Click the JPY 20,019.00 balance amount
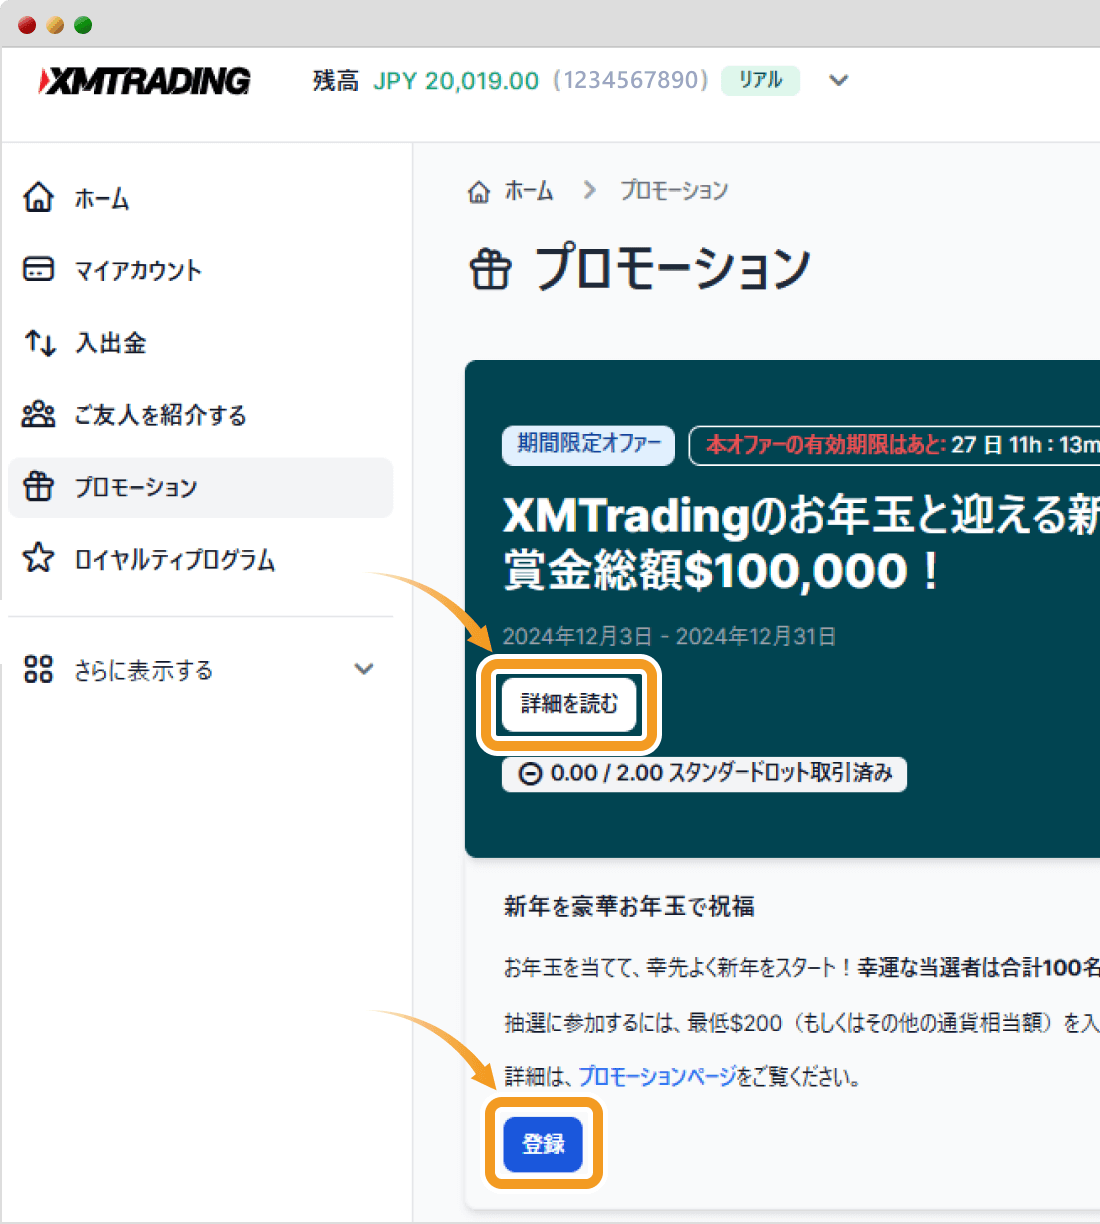Screen dimensions: 1100x1224 [x=456, y=81]
